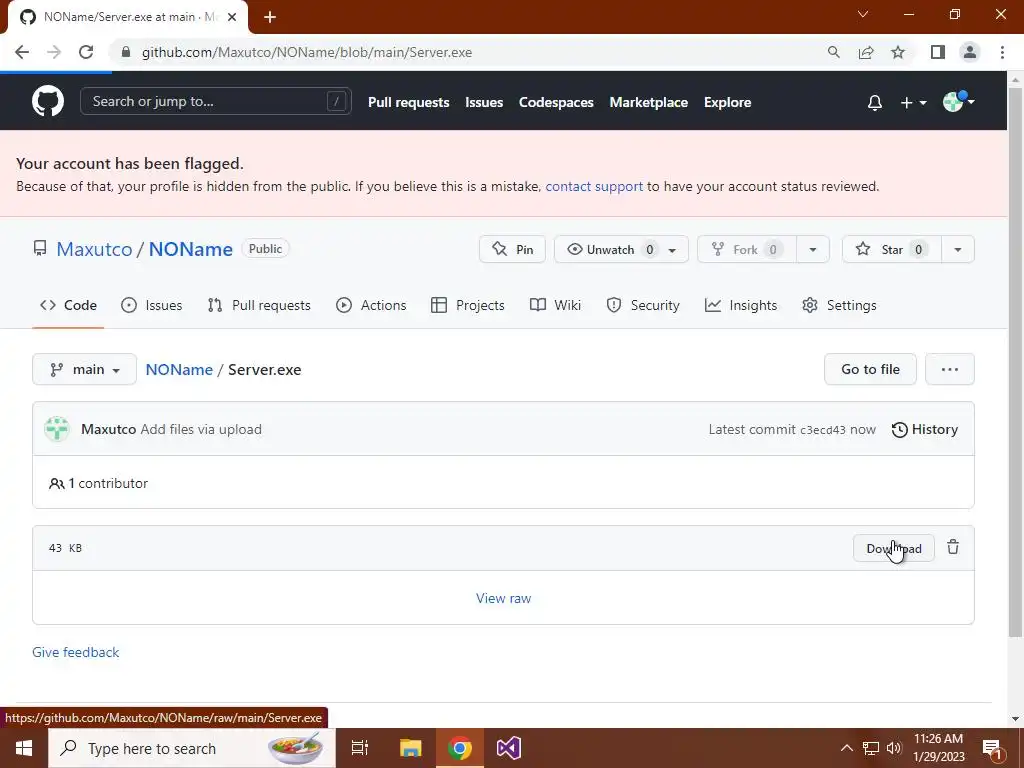This screenshot has height=768, width=1024.
Task: Open Chrome three-dot menu
Action: [x=1002, y=52]
